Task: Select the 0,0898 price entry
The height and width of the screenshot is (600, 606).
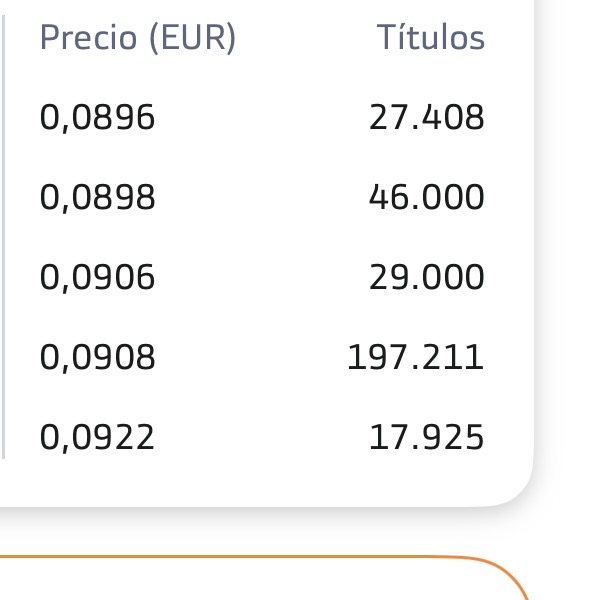Action: point(97,198)
